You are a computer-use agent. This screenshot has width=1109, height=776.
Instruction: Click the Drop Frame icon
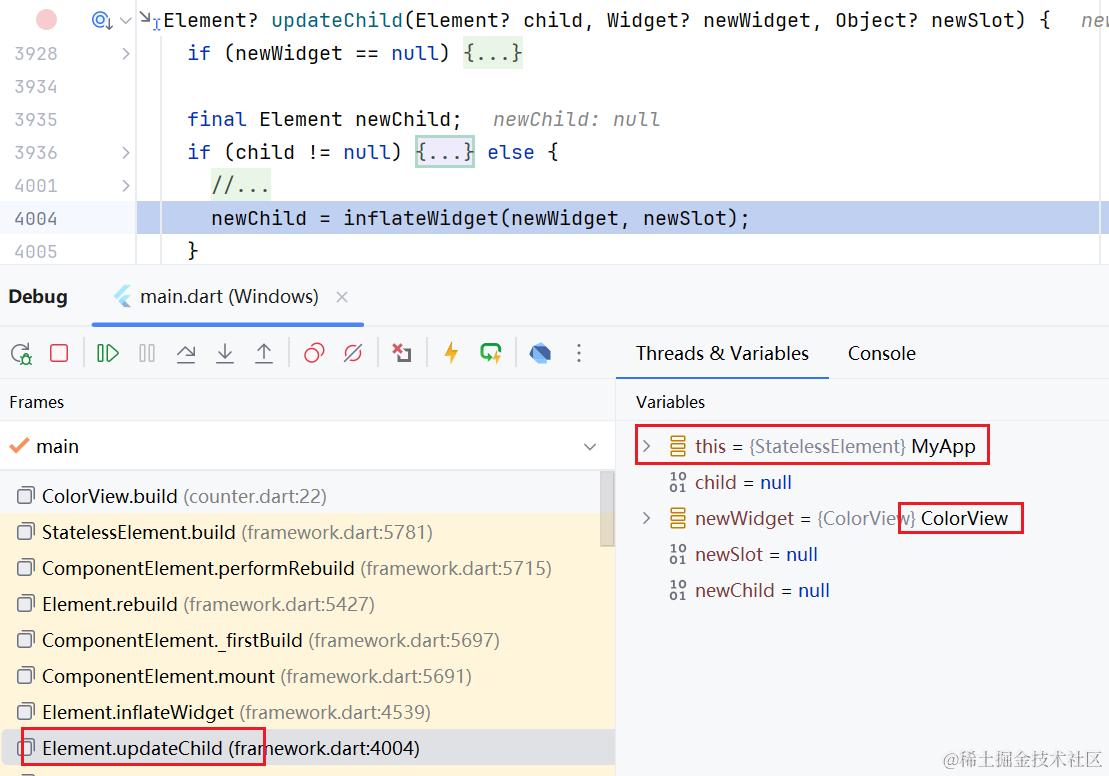coord(402,353)
